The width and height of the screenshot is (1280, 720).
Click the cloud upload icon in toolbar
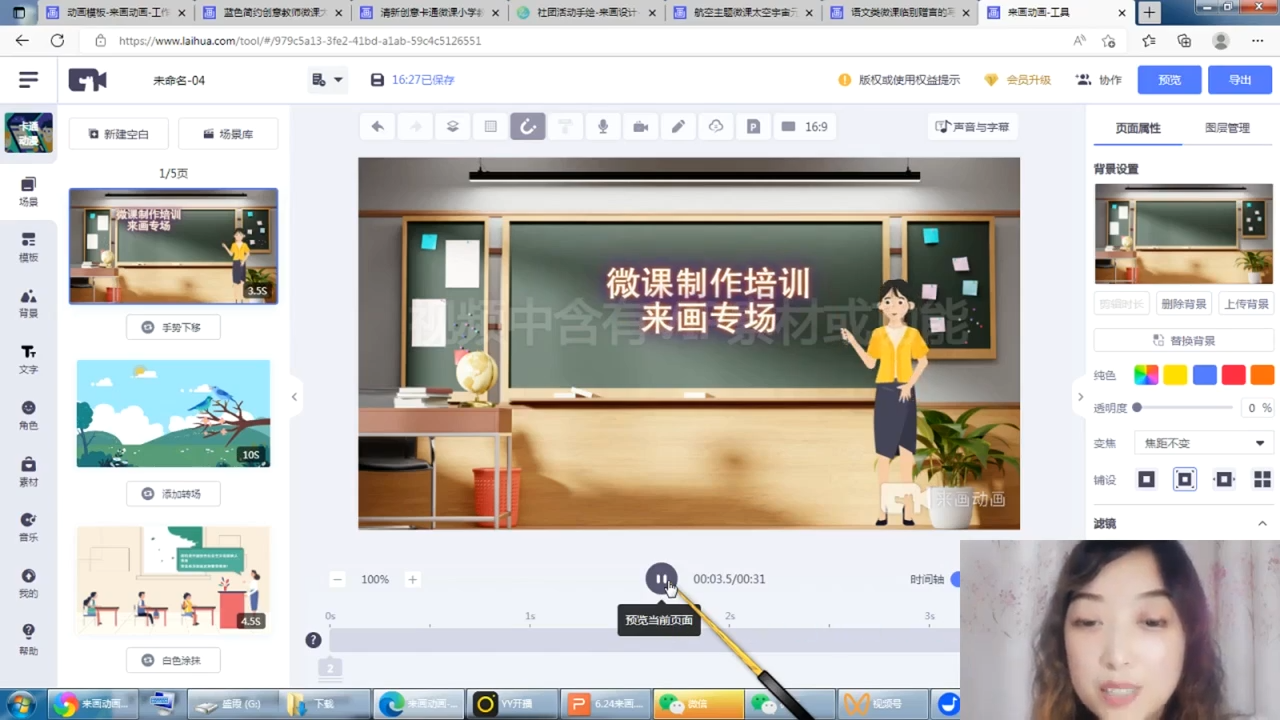[716, 127]
